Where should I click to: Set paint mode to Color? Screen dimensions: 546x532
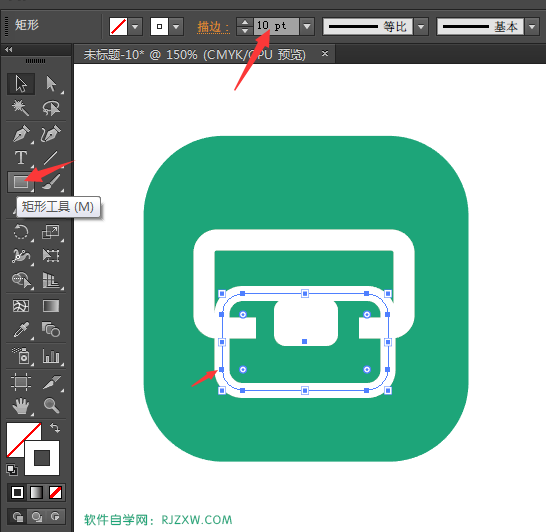coord(17,493)
